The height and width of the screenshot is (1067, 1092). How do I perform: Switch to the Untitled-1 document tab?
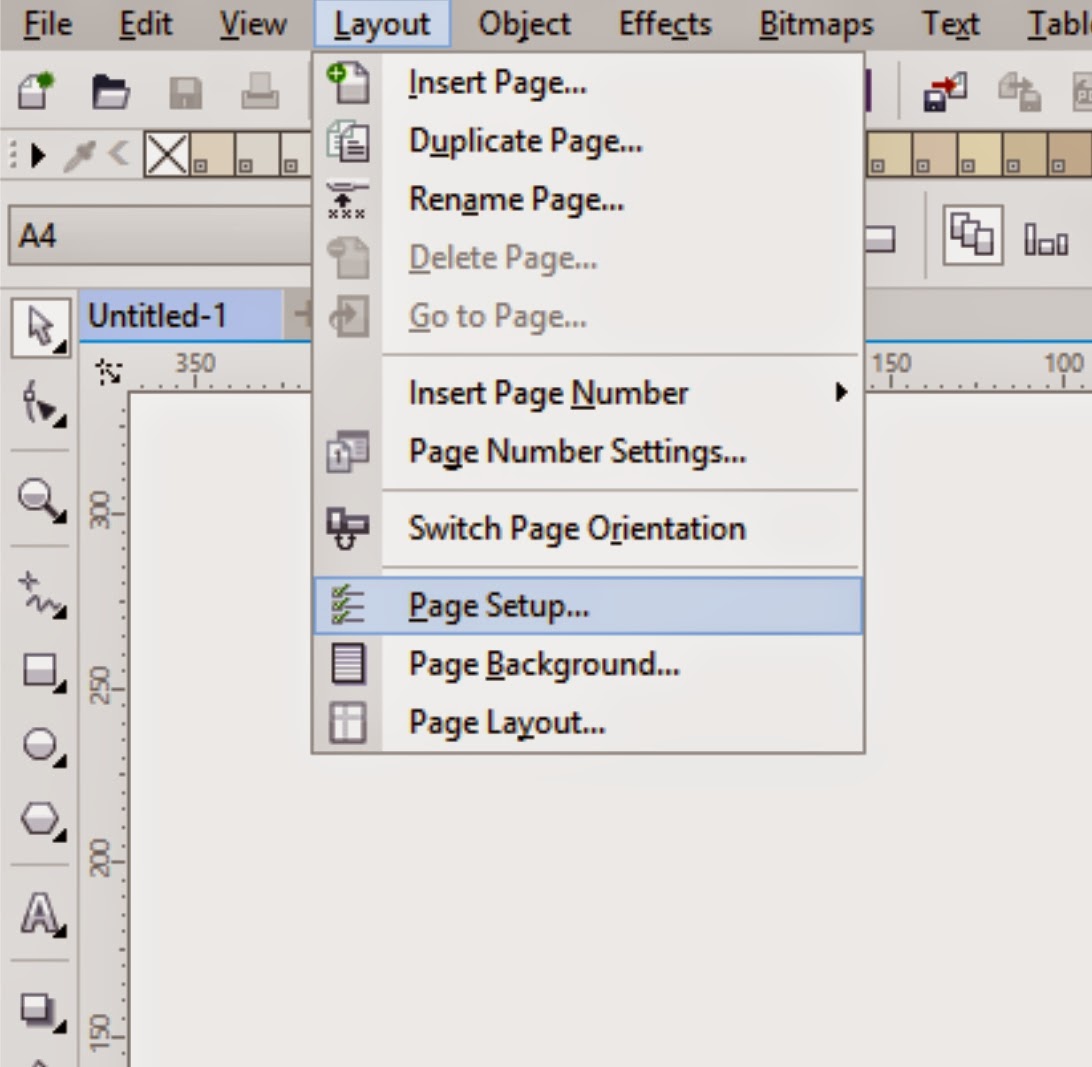point(155,315)
